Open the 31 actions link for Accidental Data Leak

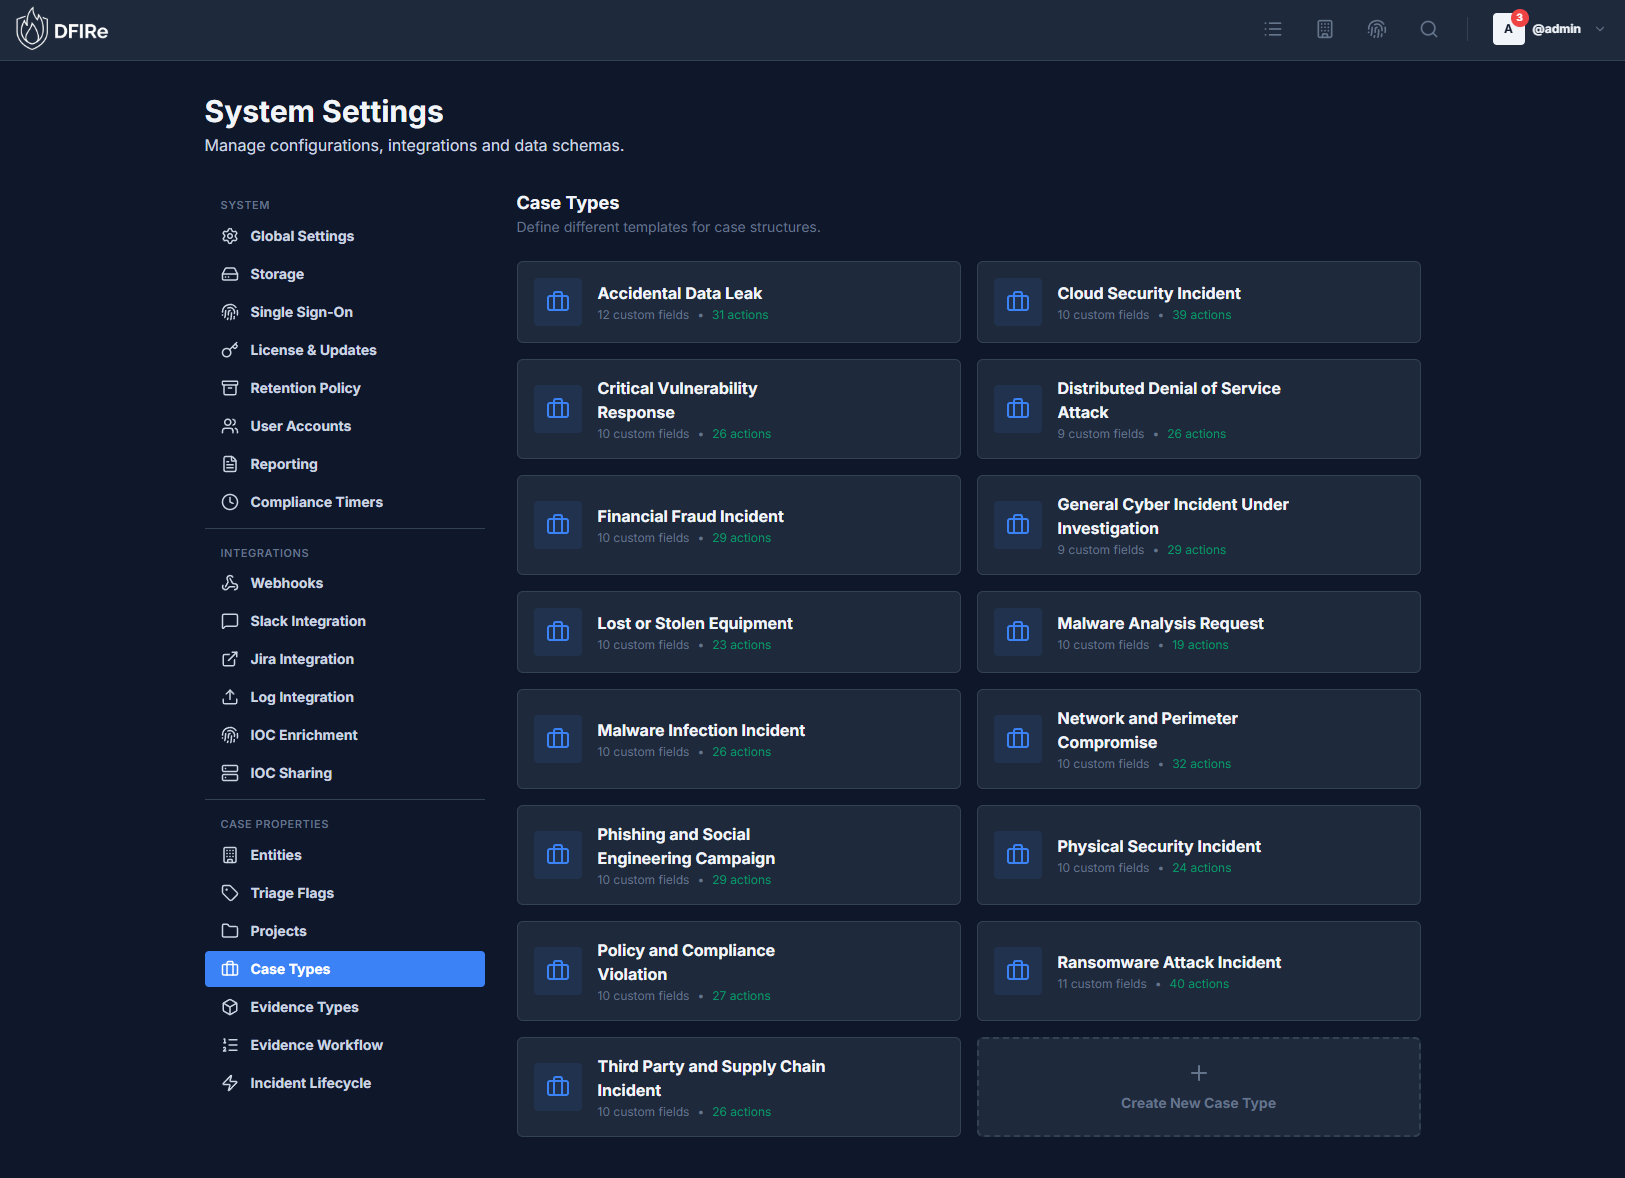[x=740, y=314]
